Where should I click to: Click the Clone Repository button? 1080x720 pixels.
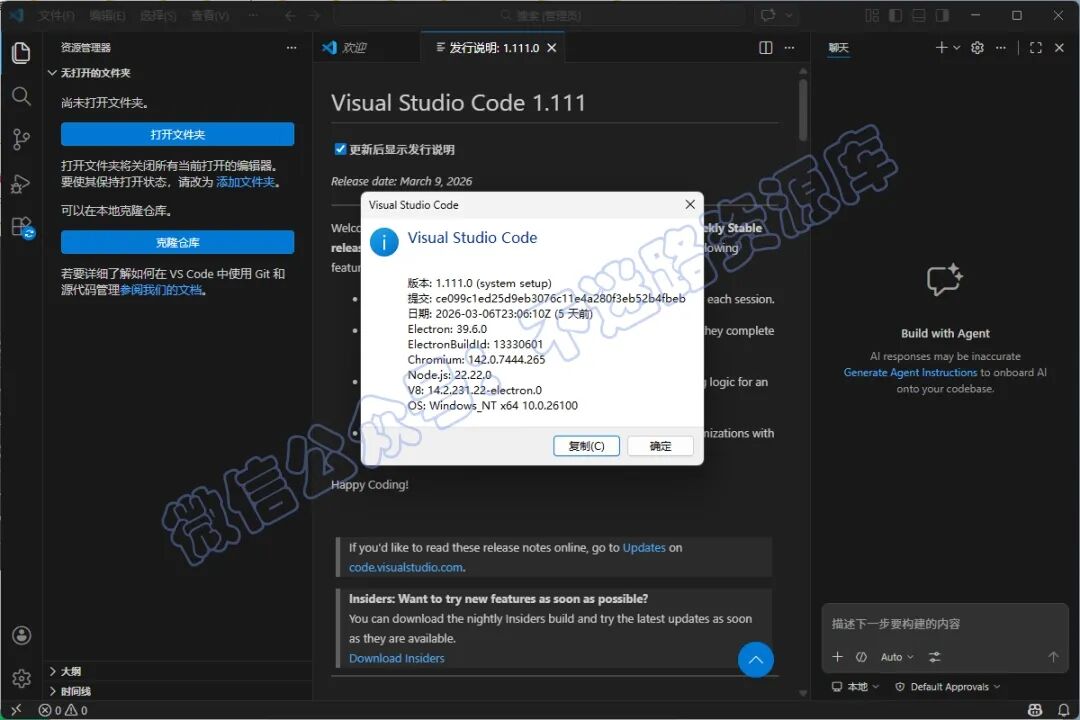(x=178, y=243)
